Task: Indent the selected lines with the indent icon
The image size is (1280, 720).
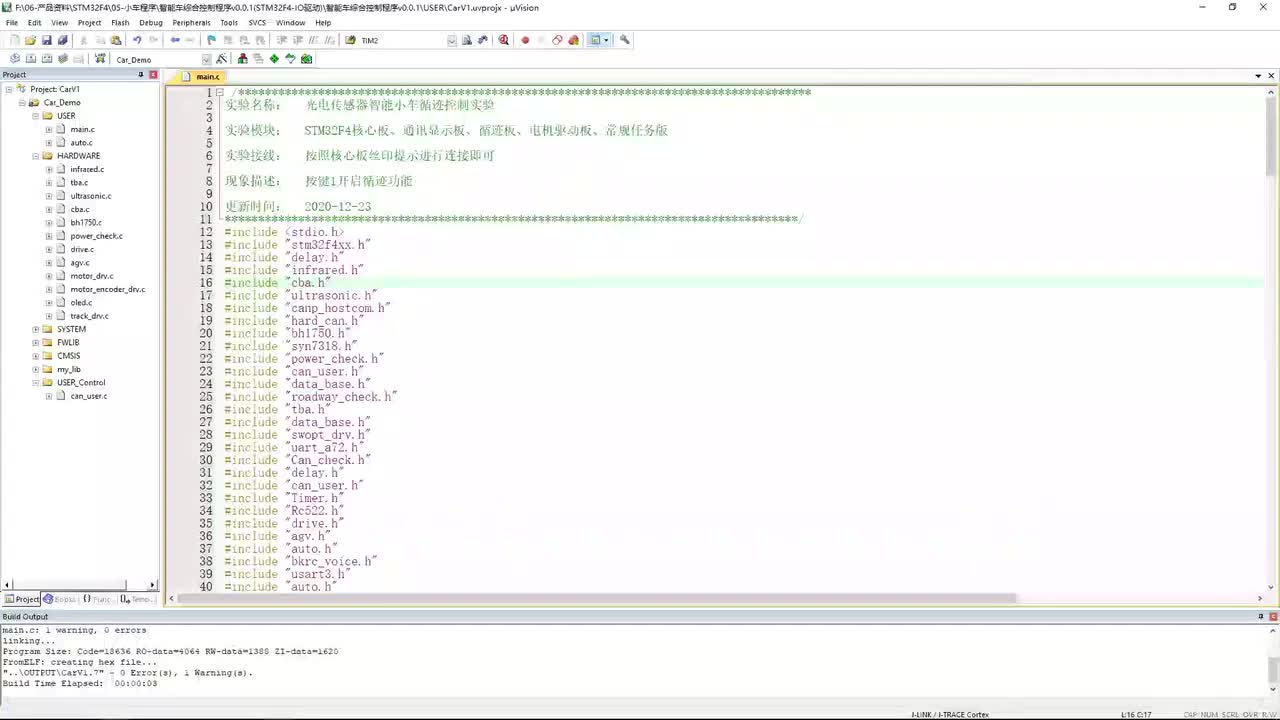Action: pyautogui.click(x=282, y=40)
